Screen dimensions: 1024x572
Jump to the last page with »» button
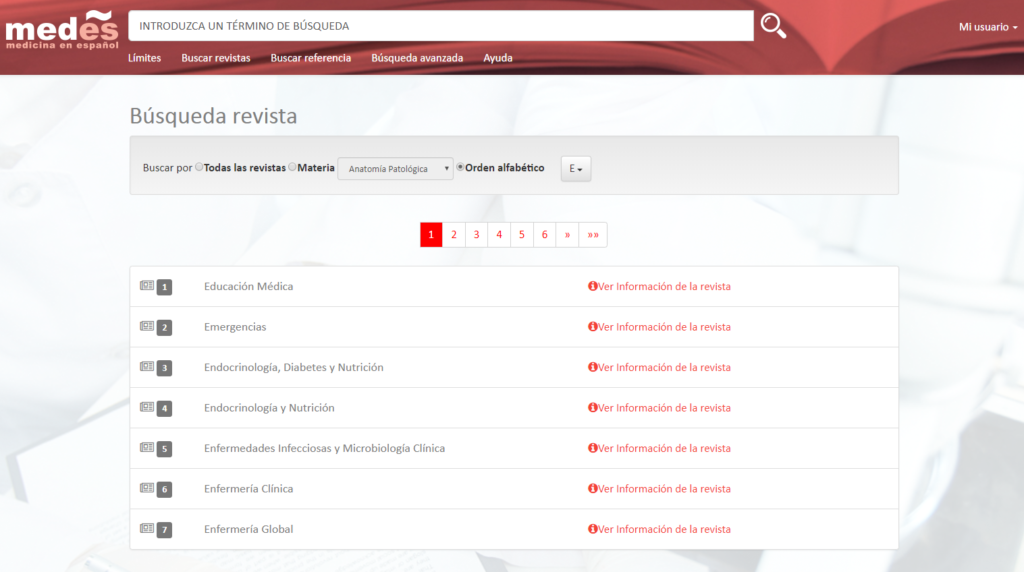pos(593,235)
